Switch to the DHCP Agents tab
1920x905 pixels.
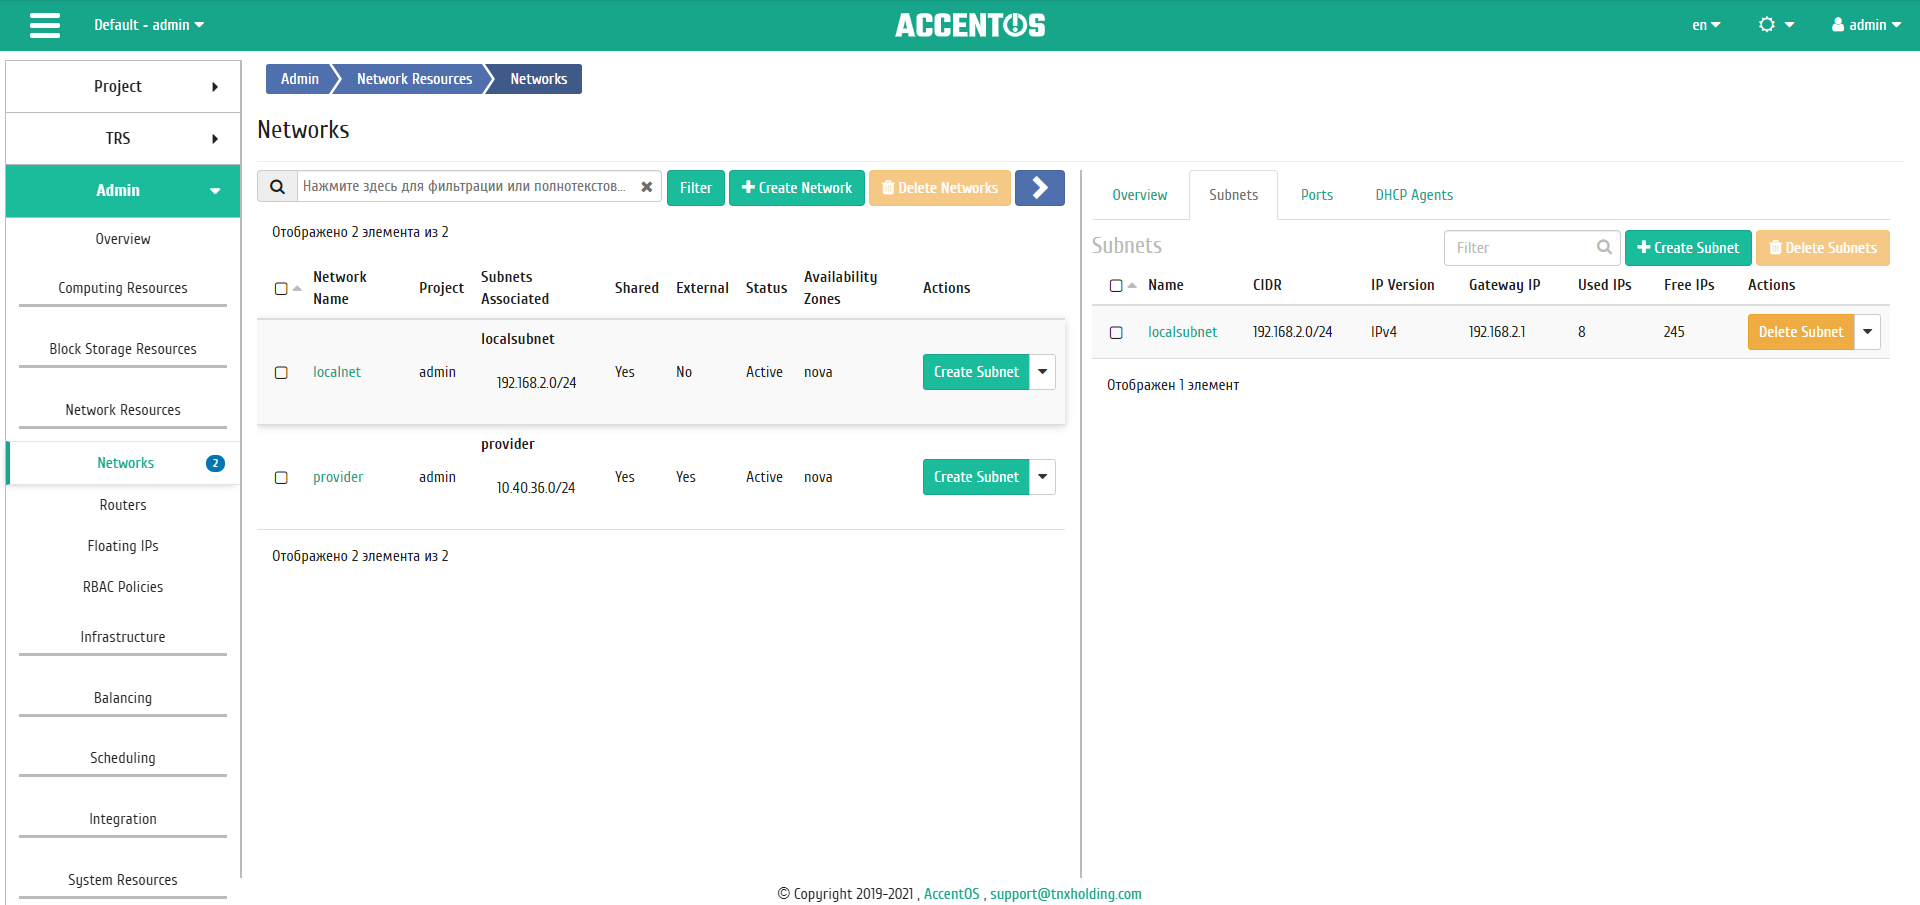click(1414, 195)
